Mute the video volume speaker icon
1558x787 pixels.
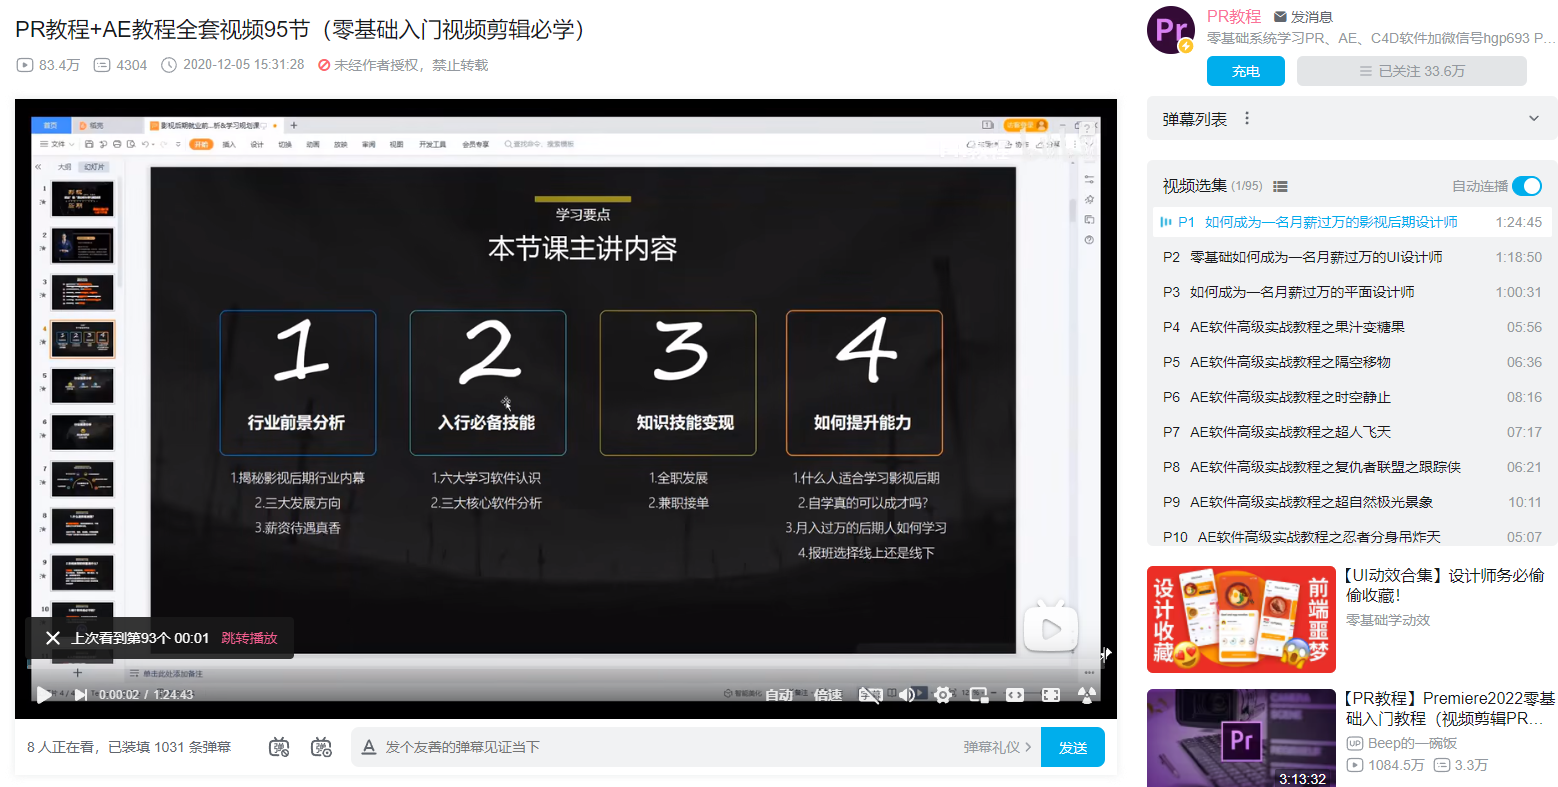tap(906, 695)
